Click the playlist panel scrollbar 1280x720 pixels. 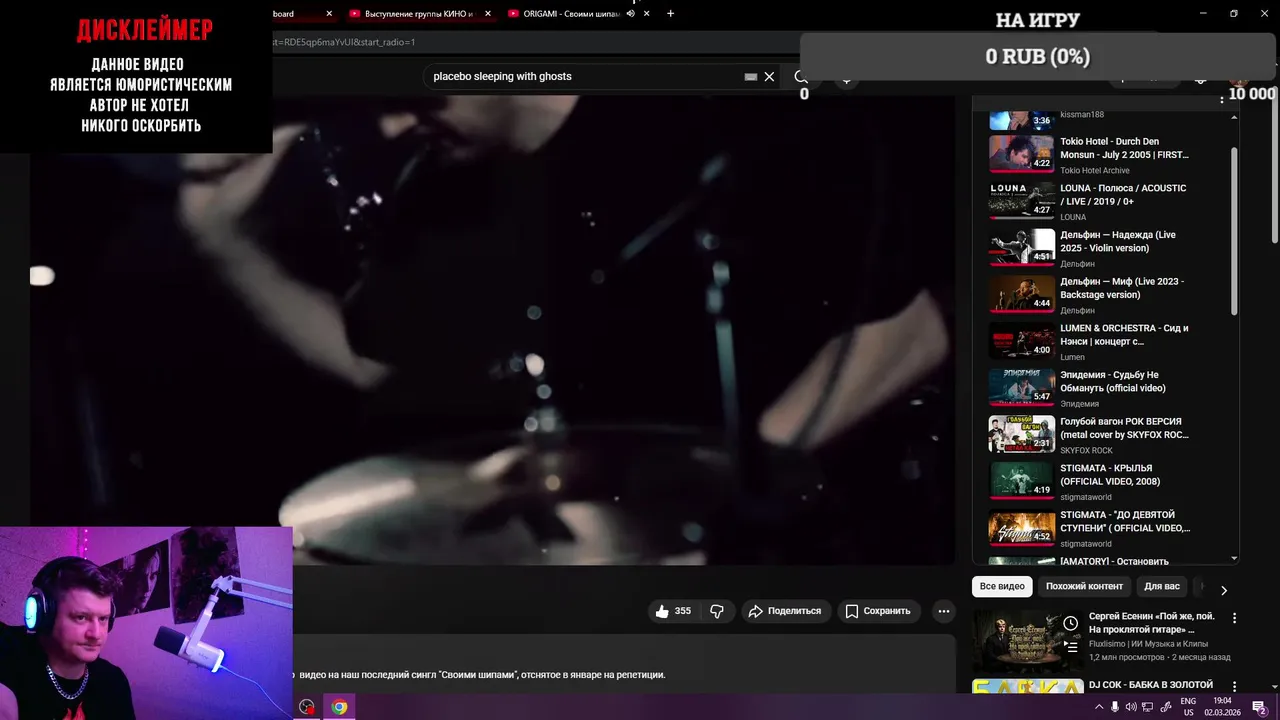point(1234,230)
